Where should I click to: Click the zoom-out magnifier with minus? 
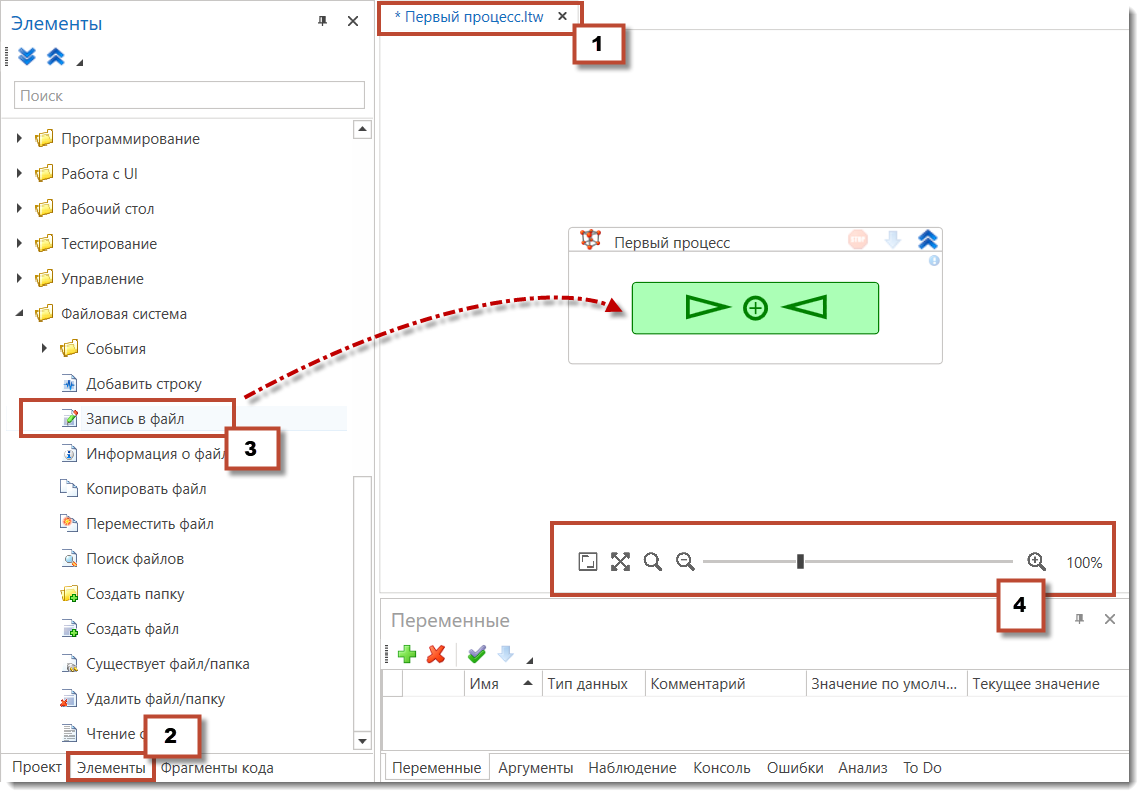click(685, 561)
